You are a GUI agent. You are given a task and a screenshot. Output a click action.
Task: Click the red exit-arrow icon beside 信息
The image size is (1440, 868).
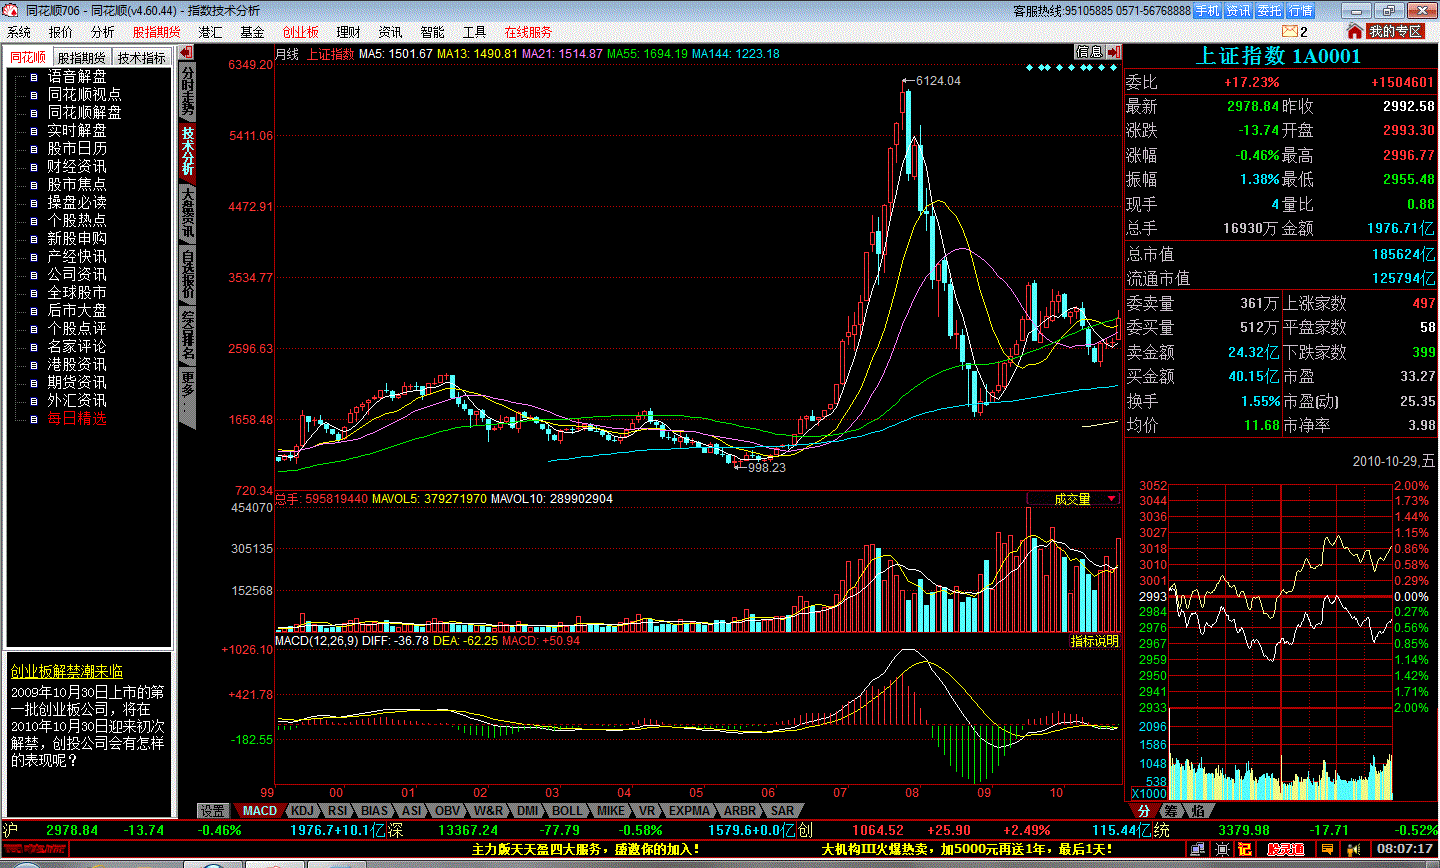[1114, 52]
